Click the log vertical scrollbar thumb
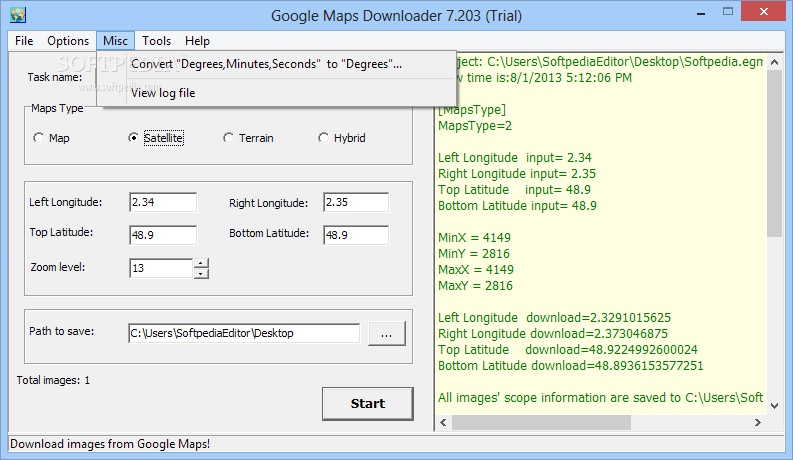793x460 pixels. (x=774, y=153)
